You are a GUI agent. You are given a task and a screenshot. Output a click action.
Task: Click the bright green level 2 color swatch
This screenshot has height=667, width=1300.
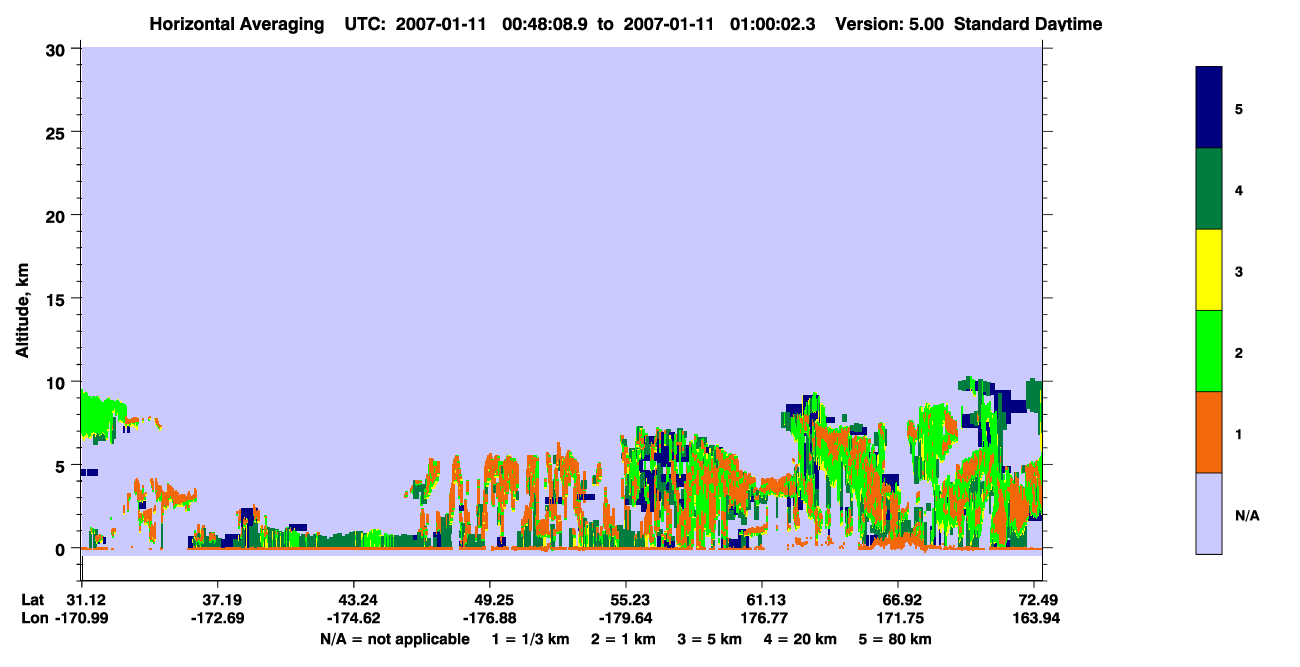click(1209, 351)
